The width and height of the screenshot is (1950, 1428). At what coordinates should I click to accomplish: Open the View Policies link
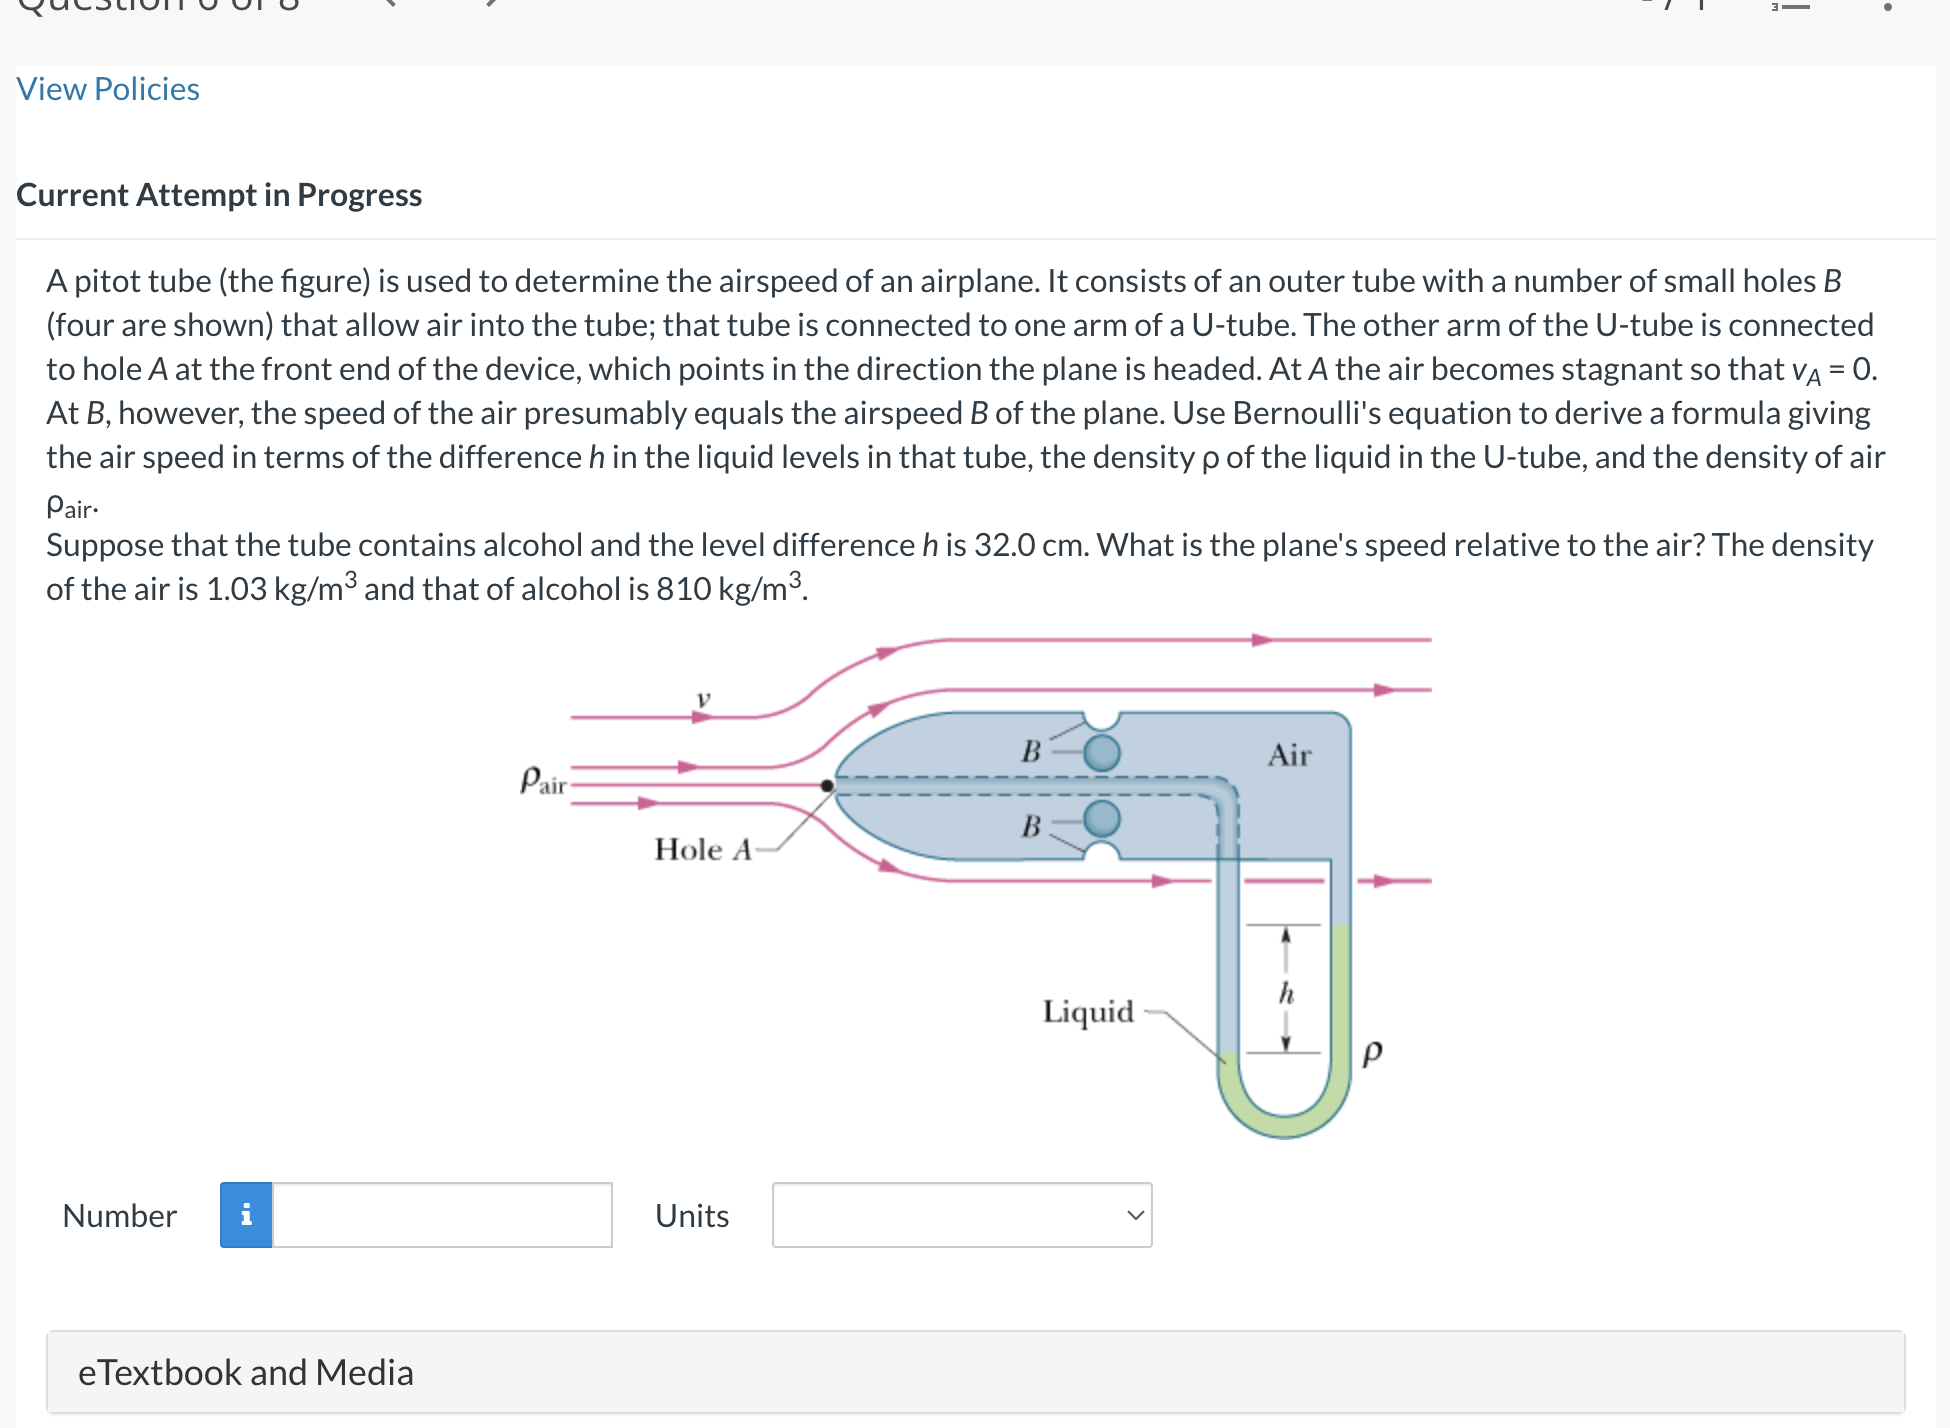(107, 89)
